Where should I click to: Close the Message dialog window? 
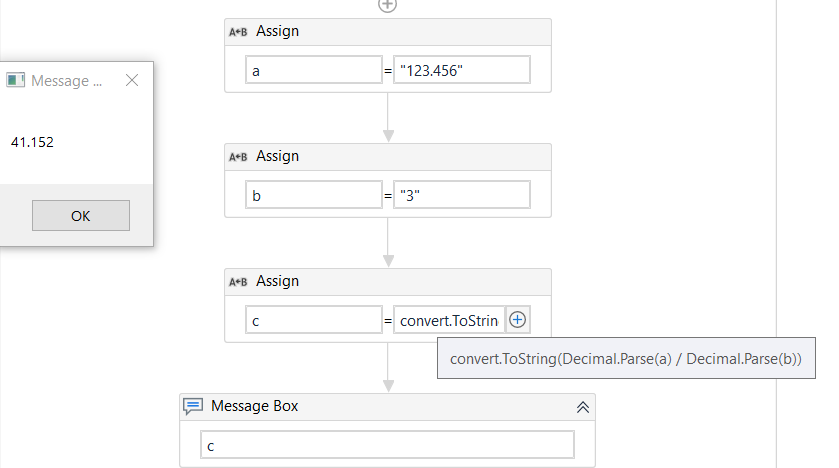tap(132, 81)
